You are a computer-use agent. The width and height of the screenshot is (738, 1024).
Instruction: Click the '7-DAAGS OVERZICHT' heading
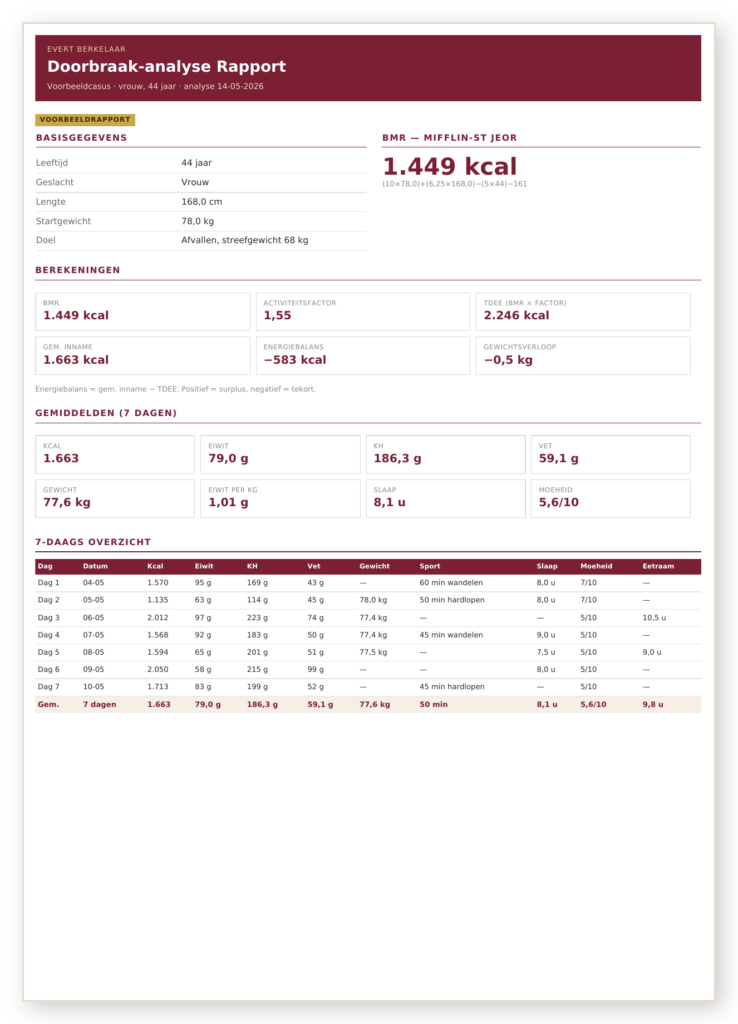(93, 542)
